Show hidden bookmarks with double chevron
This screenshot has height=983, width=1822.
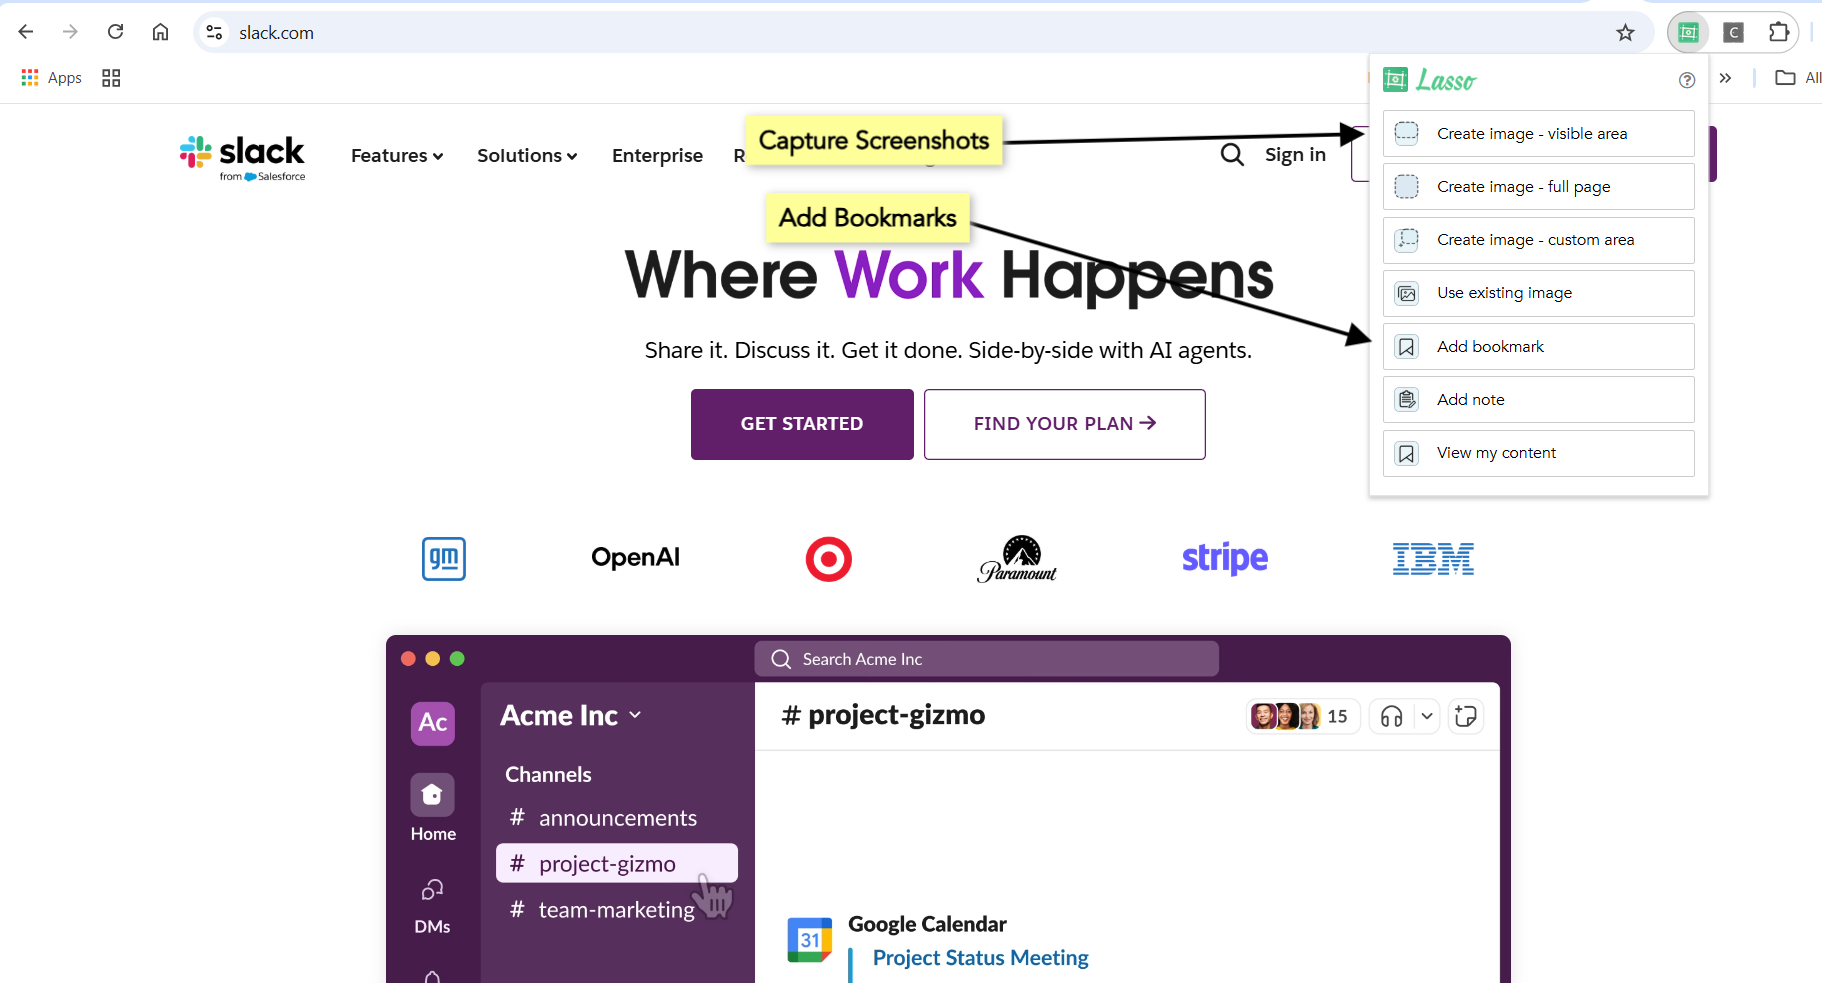(x=1725, y=77)
